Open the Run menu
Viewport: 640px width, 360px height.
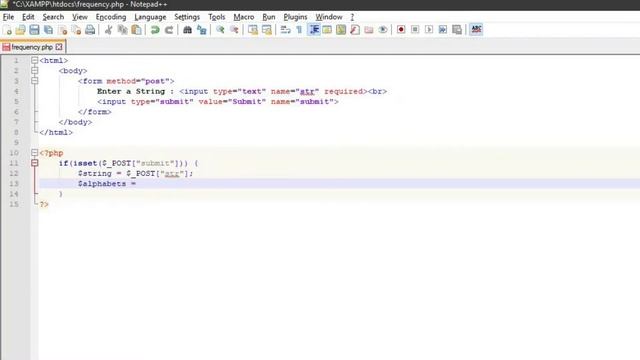(268, 17)
